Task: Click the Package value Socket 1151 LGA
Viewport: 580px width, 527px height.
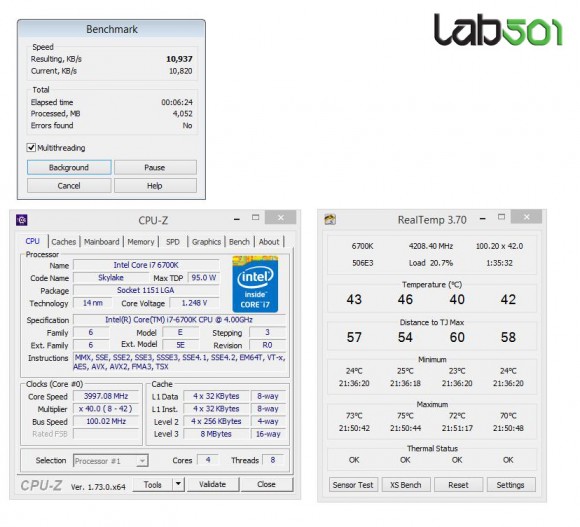Action: pos(146,290)
